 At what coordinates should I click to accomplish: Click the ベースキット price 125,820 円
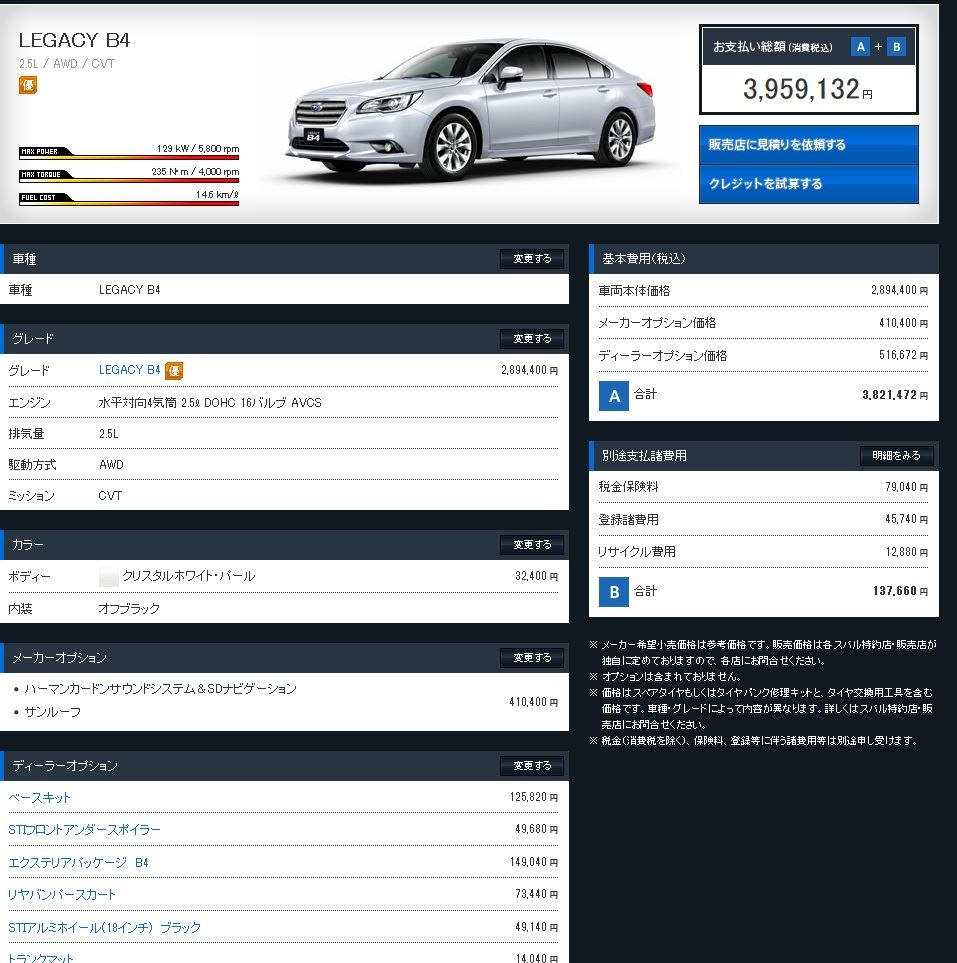(534, 797)
